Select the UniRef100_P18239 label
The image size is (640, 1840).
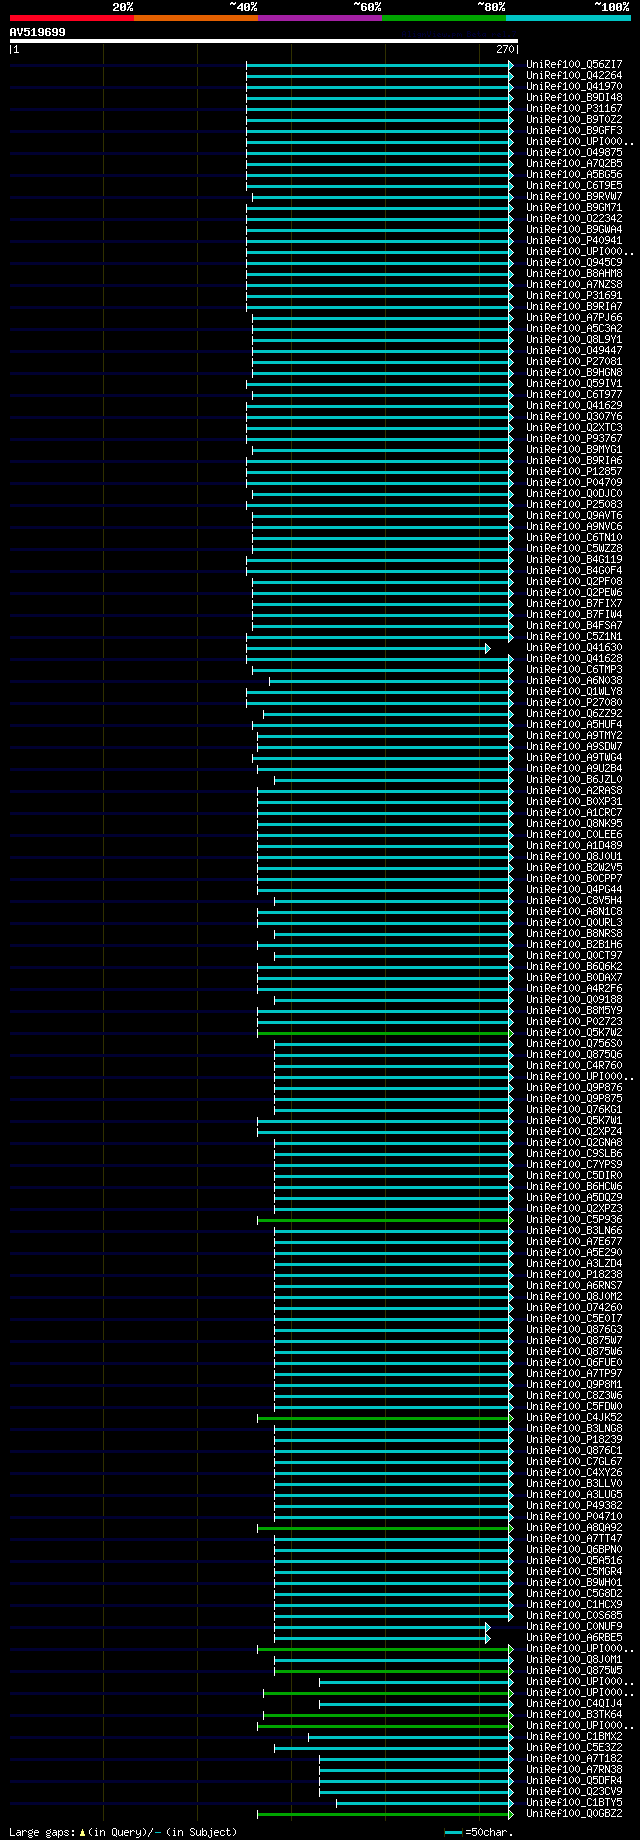[x=574, y=1439]
